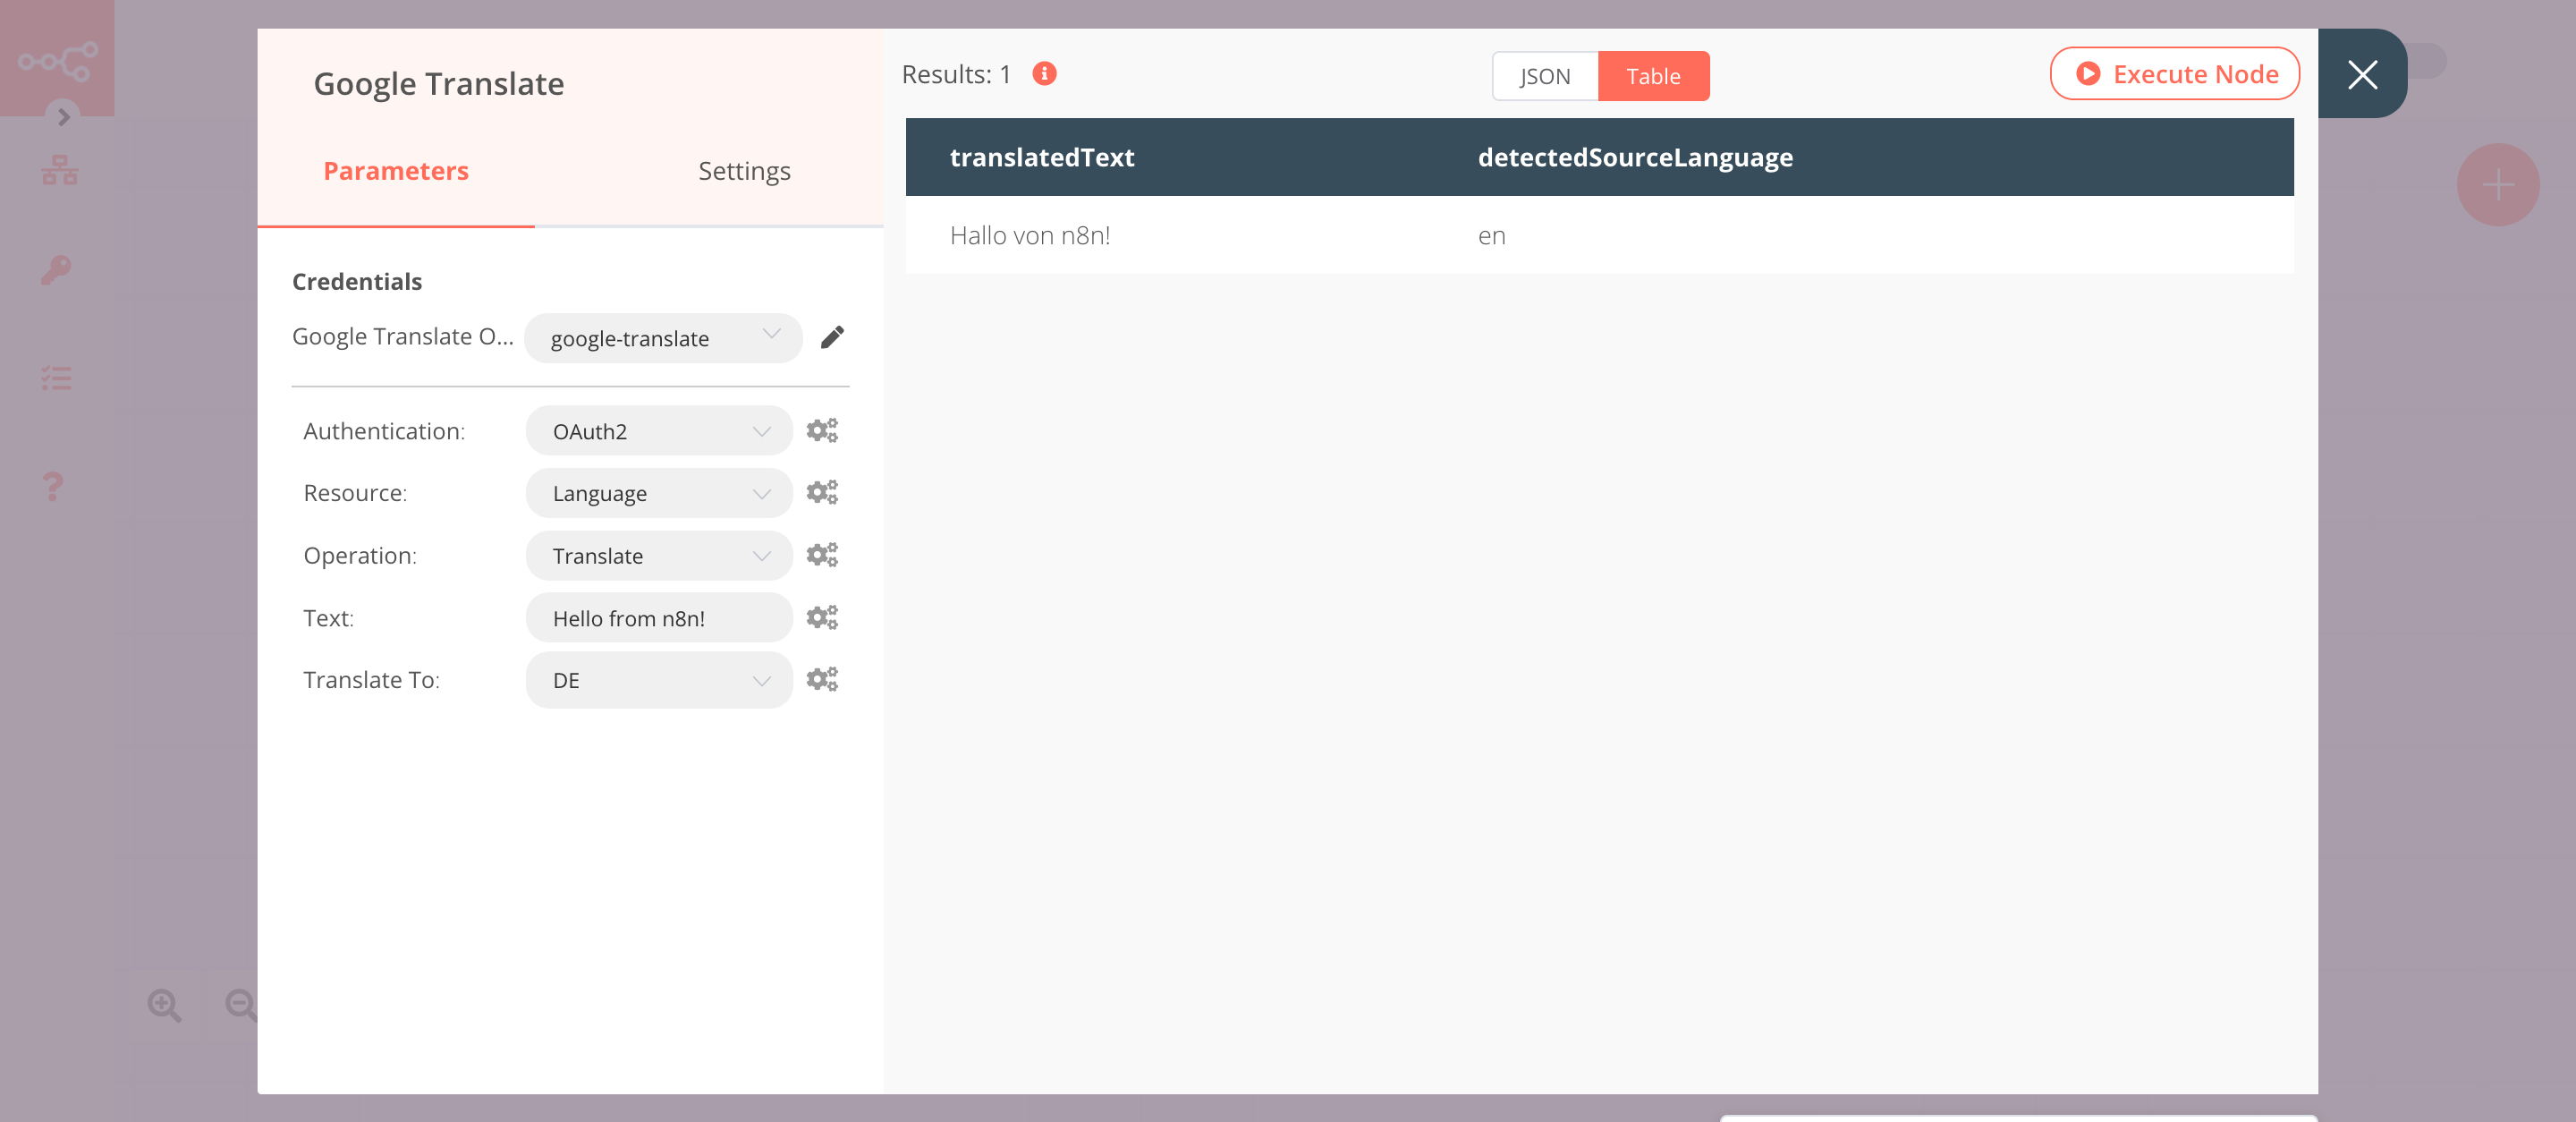Expand the Resource Language dropdown

[x=657, y=493]
